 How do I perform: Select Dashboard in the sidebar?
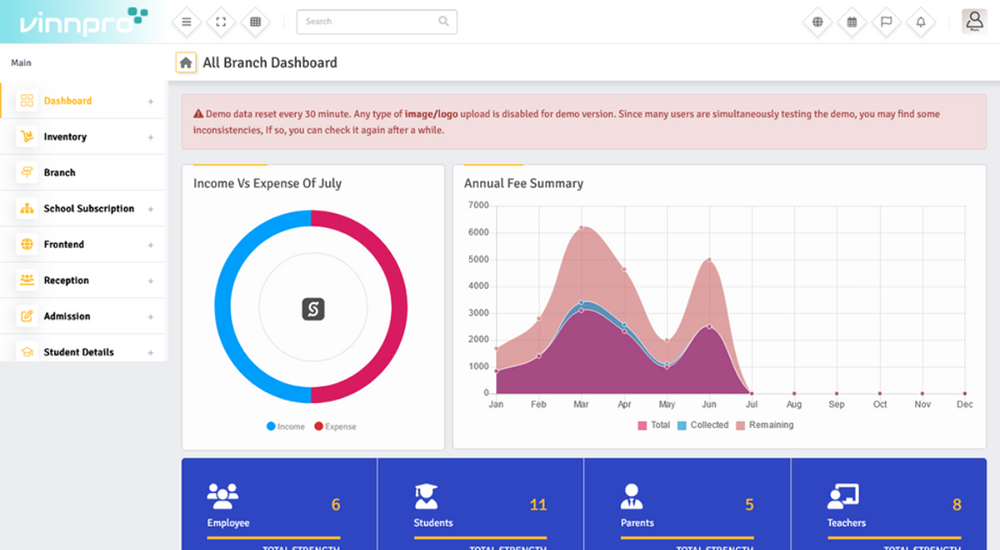(x=67, y=101)
